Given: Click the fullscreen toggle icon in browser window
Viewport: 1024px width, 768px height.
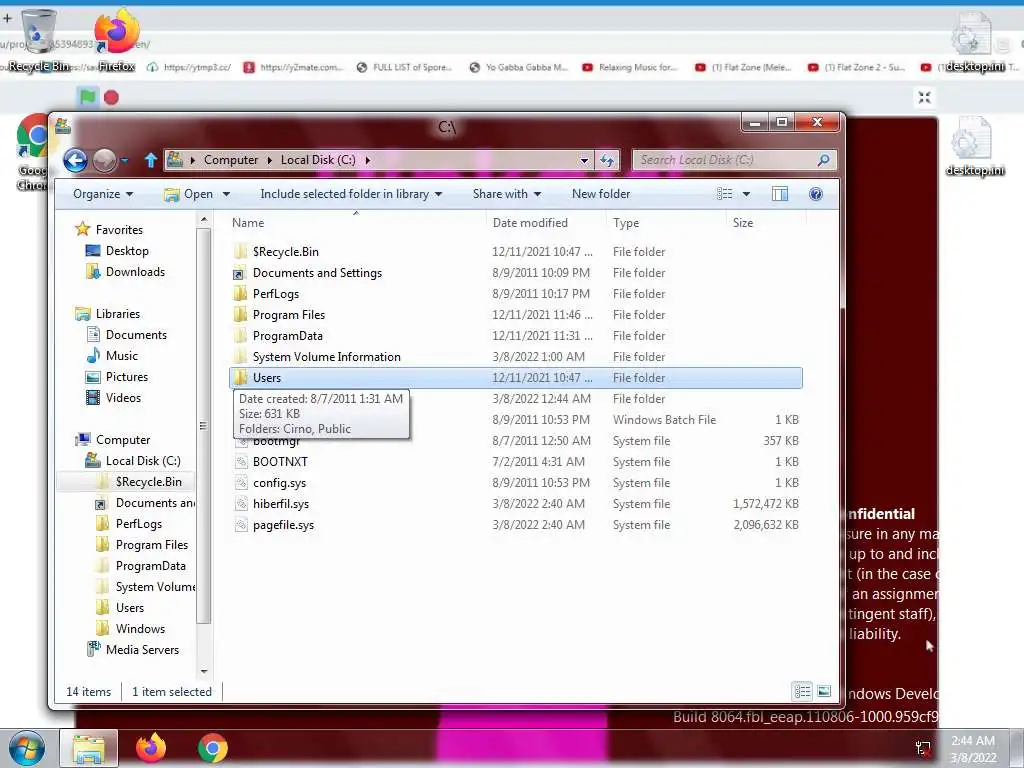Looking at the screenshot, I should (924, 97).
